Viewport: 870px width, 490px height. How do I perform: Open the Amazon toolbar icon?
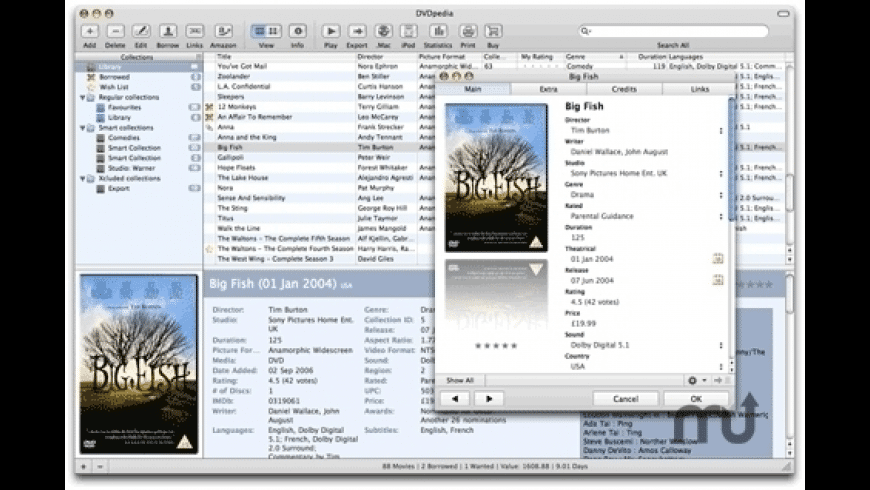223,31
